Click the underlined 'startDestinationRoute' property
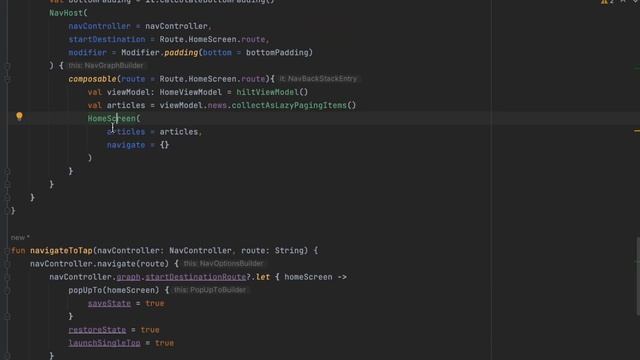640x360 pixels. coord(196,277)
